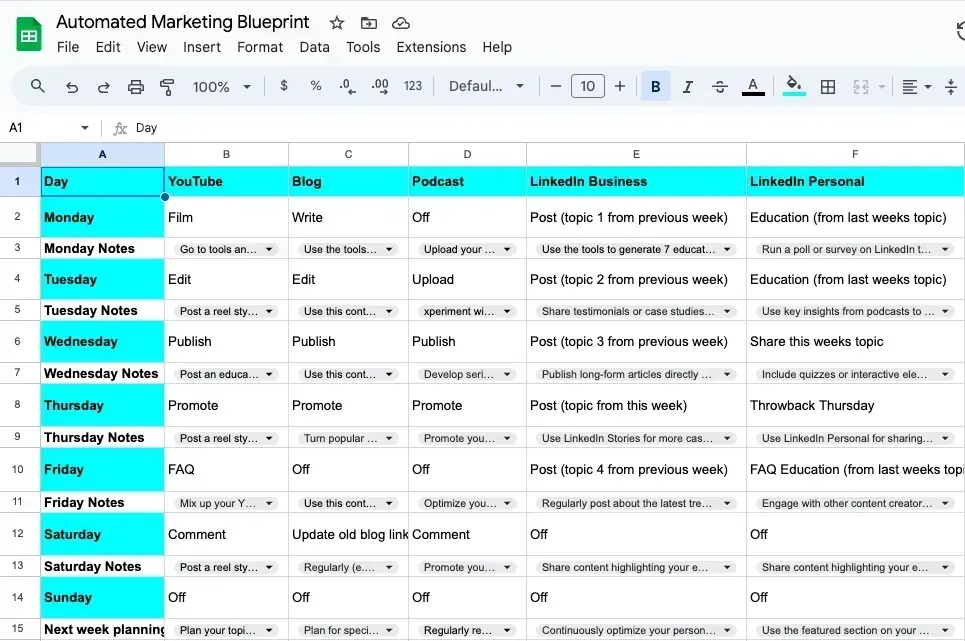Click the merge cells icon
The image size is (965, 641).
[x=860, y=87]
